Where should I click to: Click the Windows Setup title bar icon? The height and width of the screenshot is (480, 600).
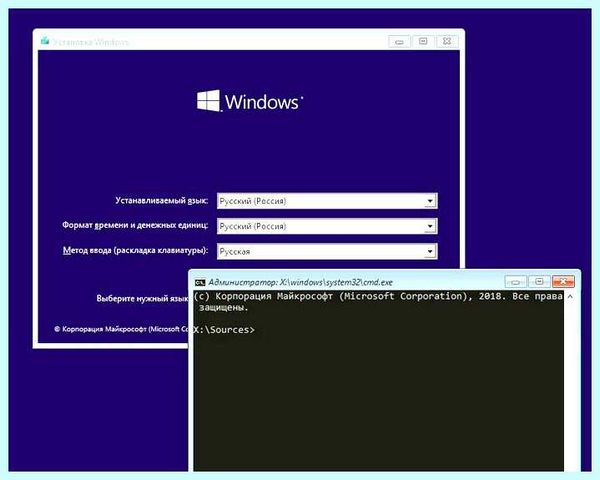pos(45,41)
